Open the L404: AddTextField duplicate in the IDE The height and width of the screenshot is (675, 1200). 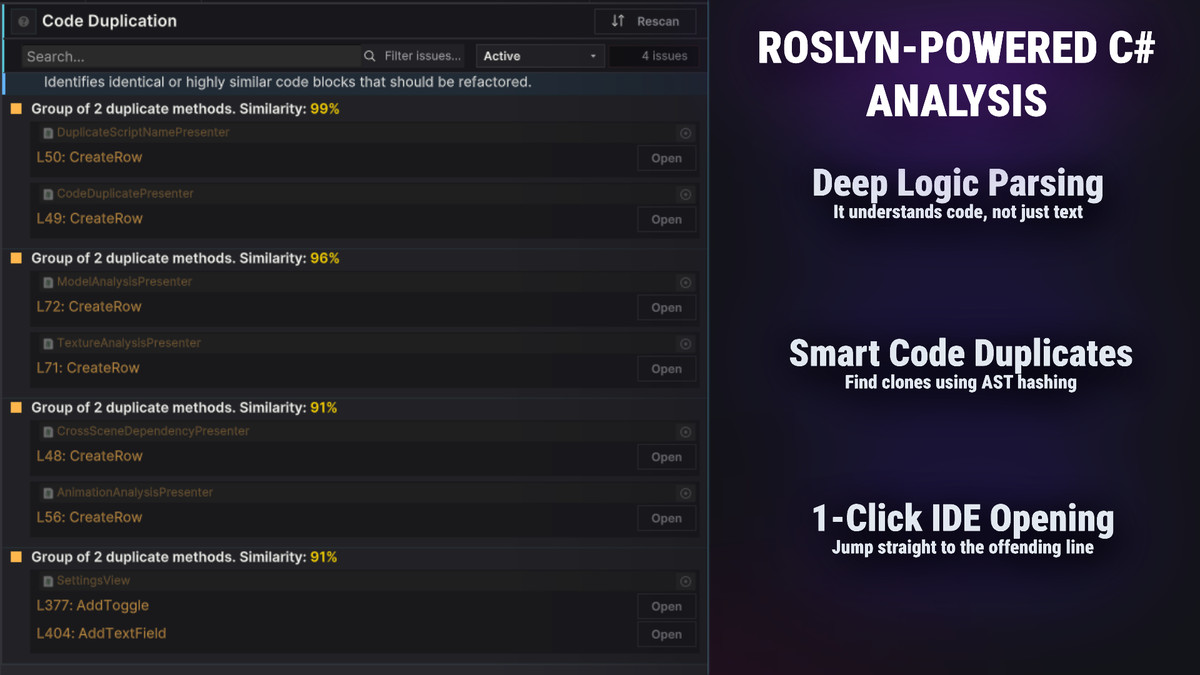667,634
